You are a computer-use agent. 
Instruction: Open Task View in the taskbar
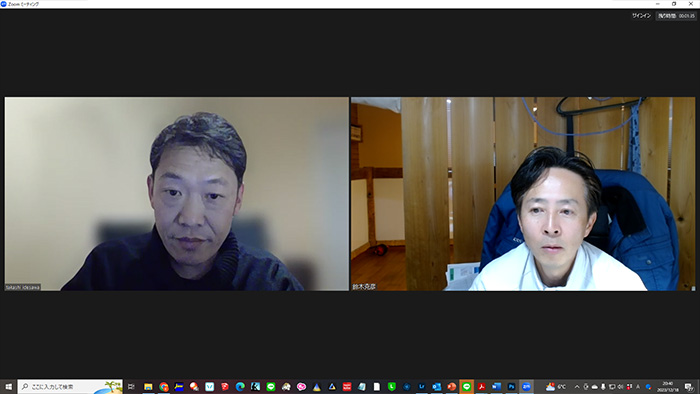131,386
